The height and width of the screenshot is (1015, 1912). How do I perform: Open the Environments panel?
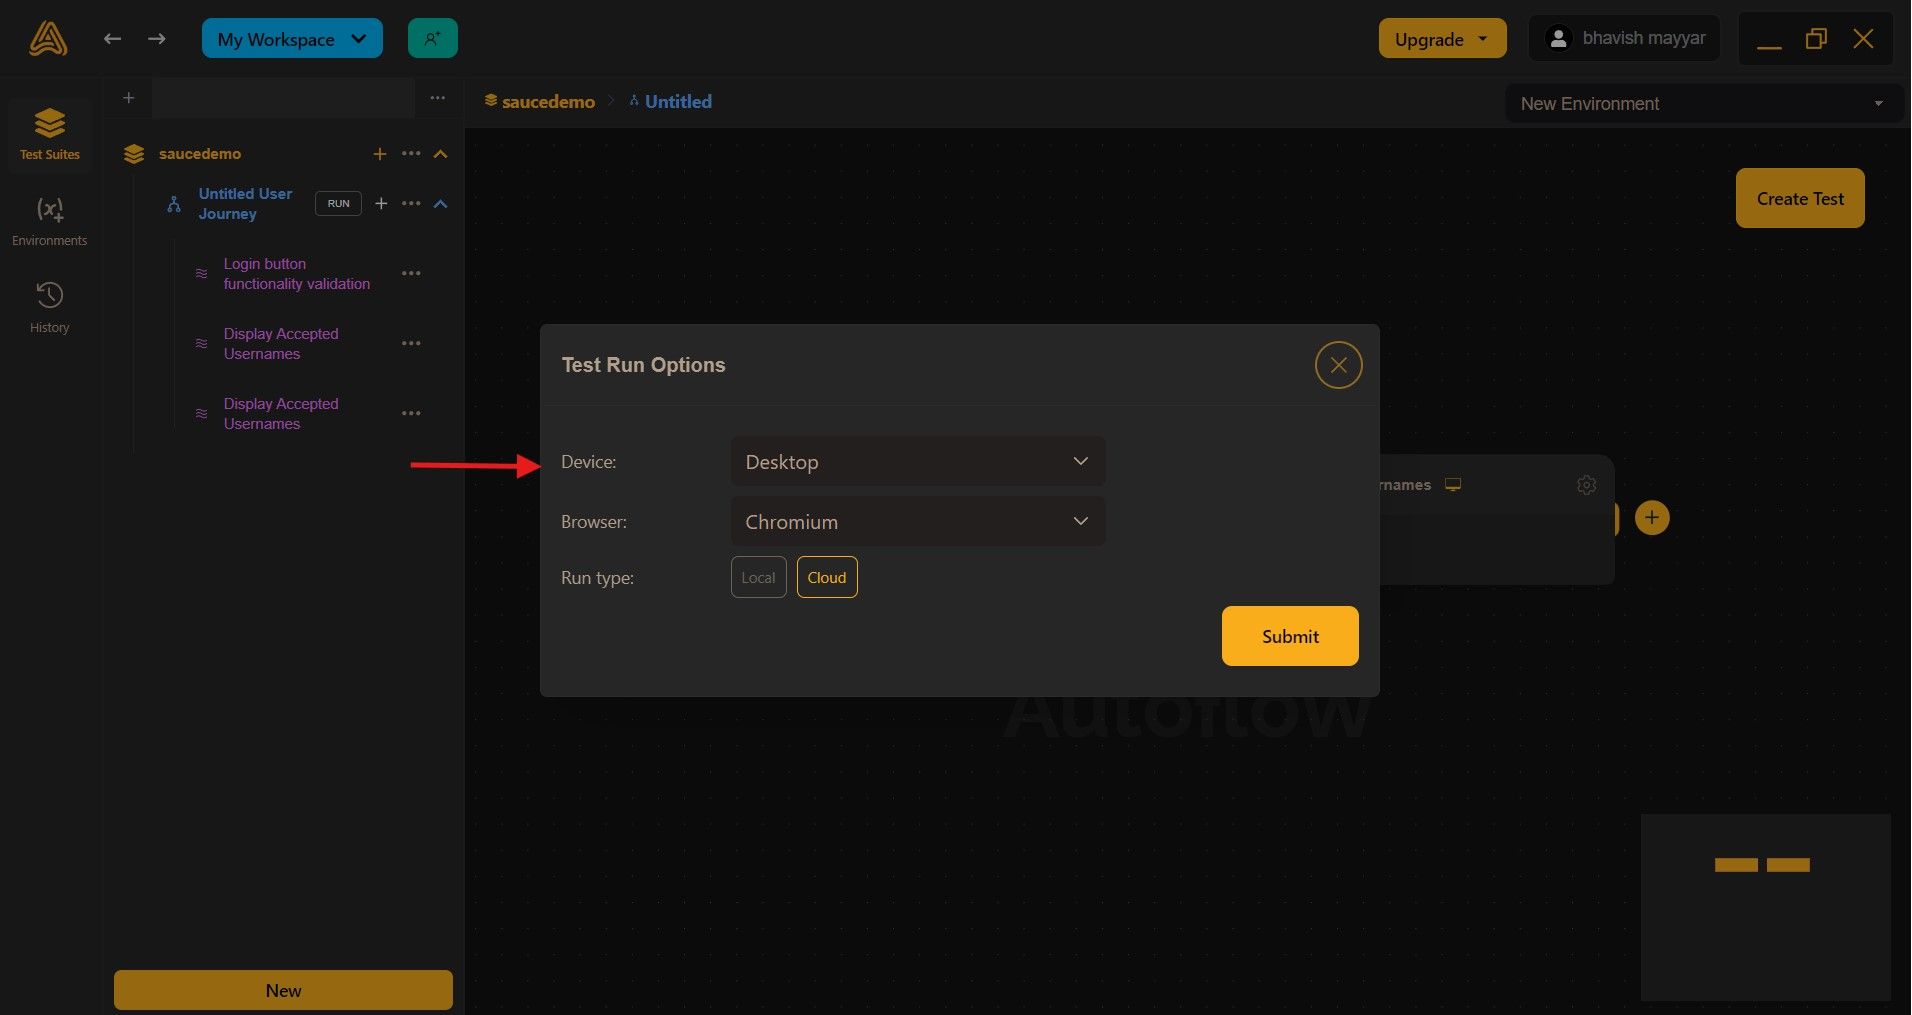[x=49, y=219]
